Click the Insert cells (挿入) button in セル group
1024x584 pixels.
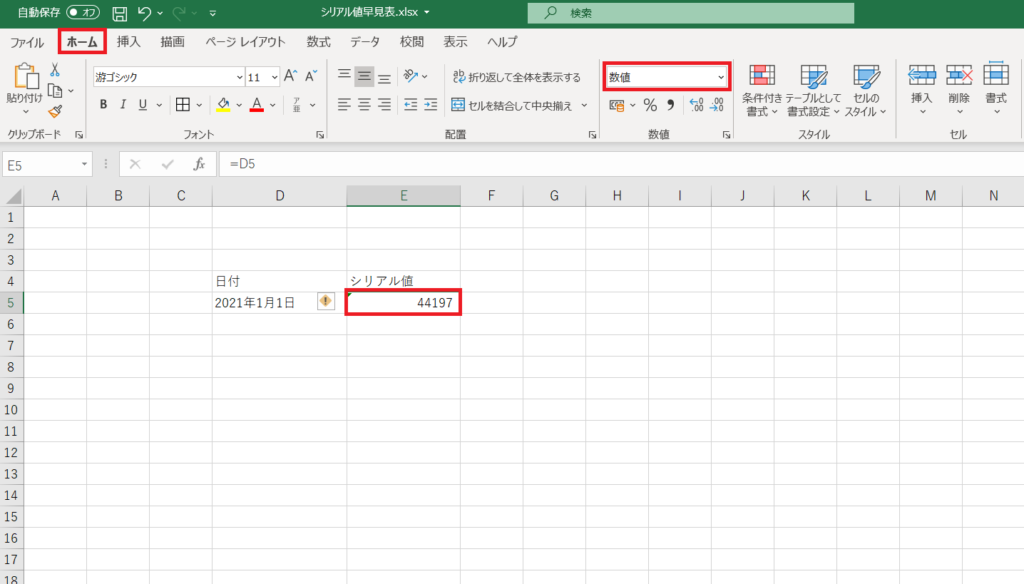coord(921,90)
